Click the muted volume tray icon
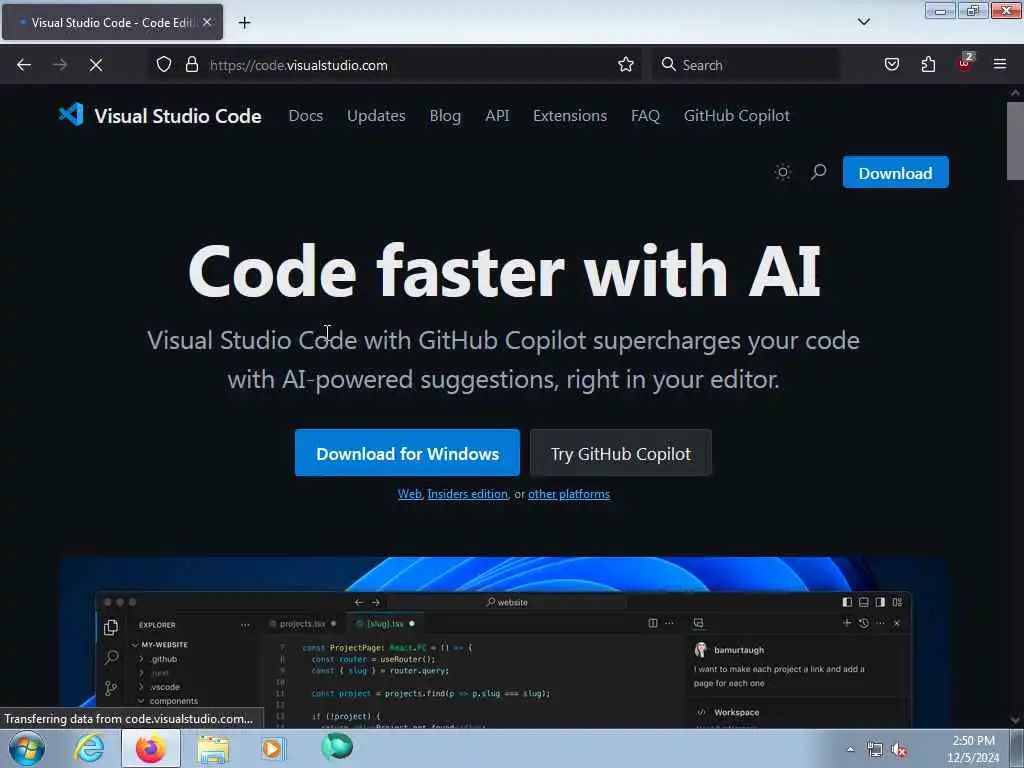The width and height of the screenshot is (1024, 768). click(899, 749)
